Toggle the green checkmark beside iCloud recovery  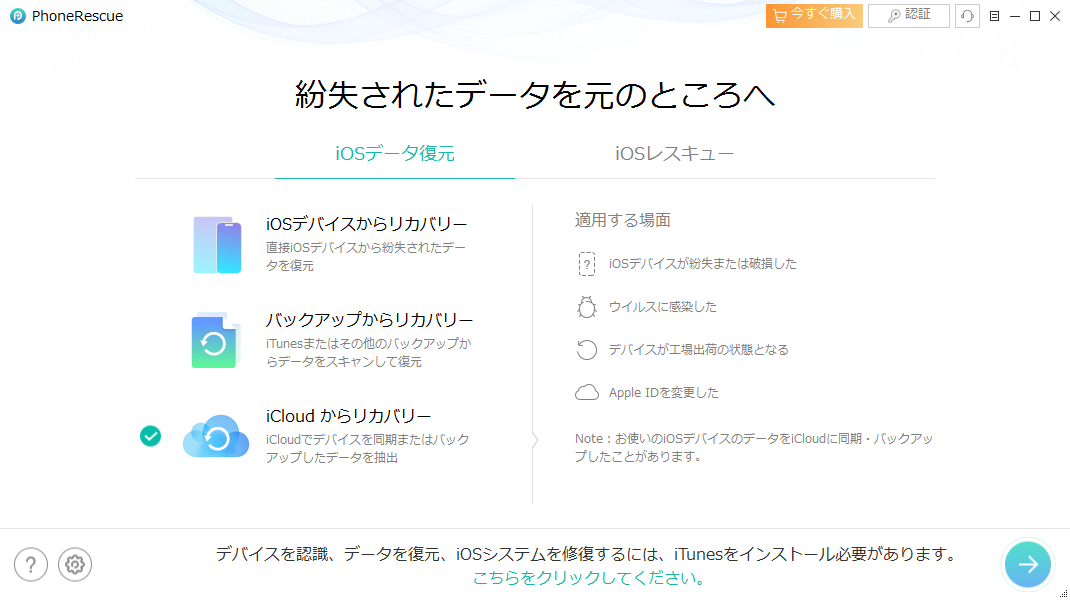coord(150,436)
